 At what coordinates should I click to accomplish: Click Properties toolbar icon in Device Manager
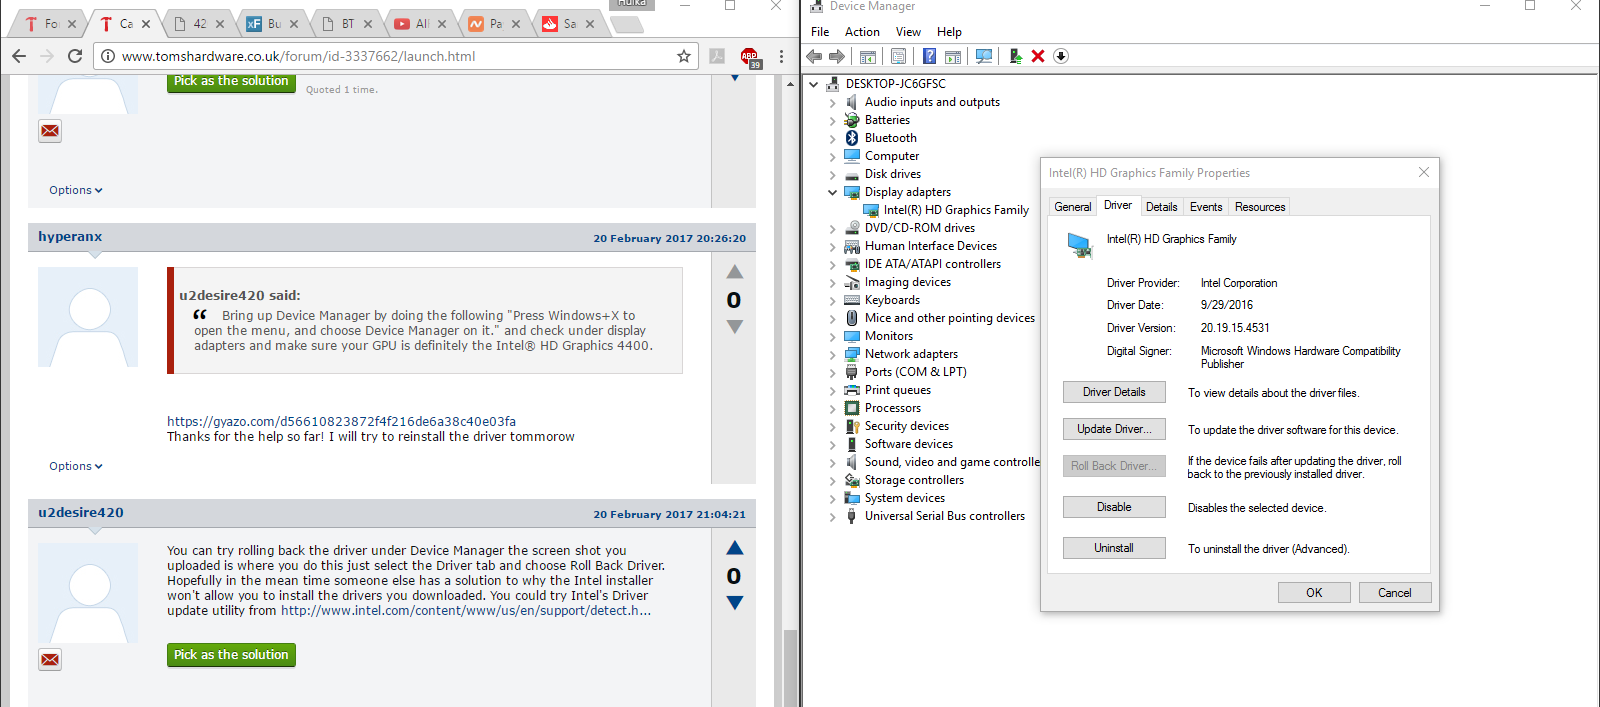click(898, 56)
